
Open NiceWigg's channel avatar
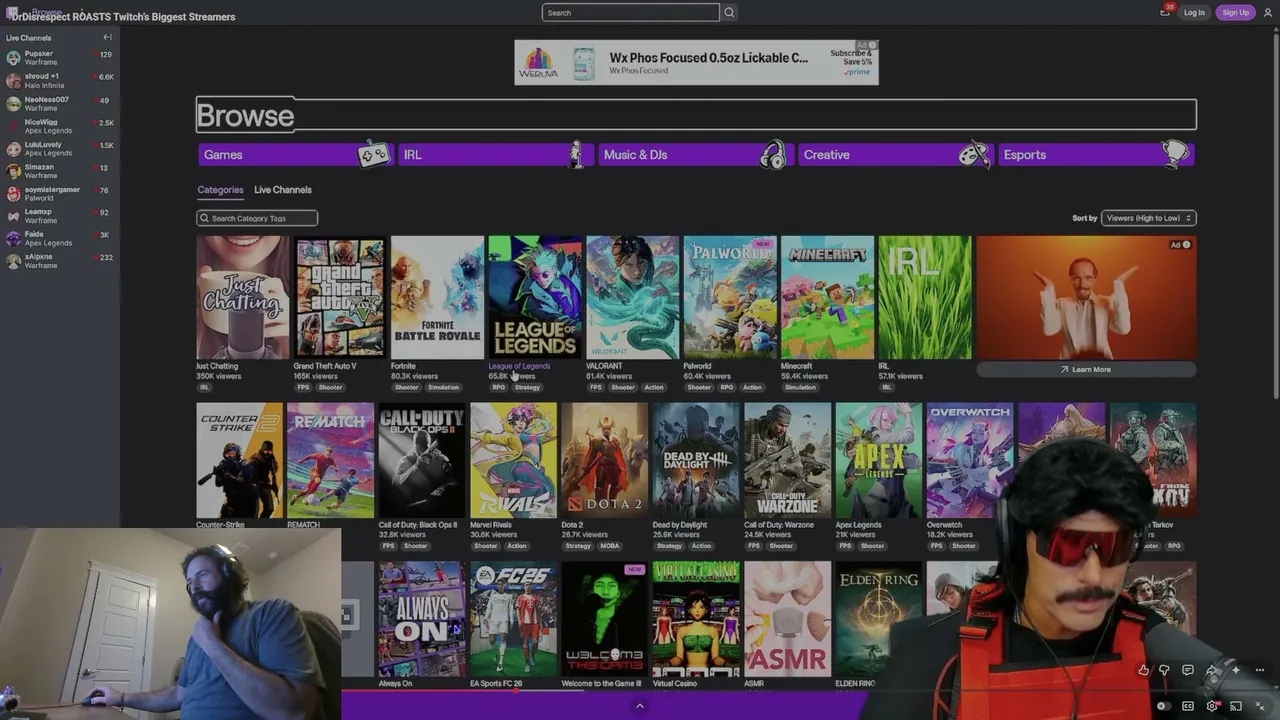[x=13, y=126]
